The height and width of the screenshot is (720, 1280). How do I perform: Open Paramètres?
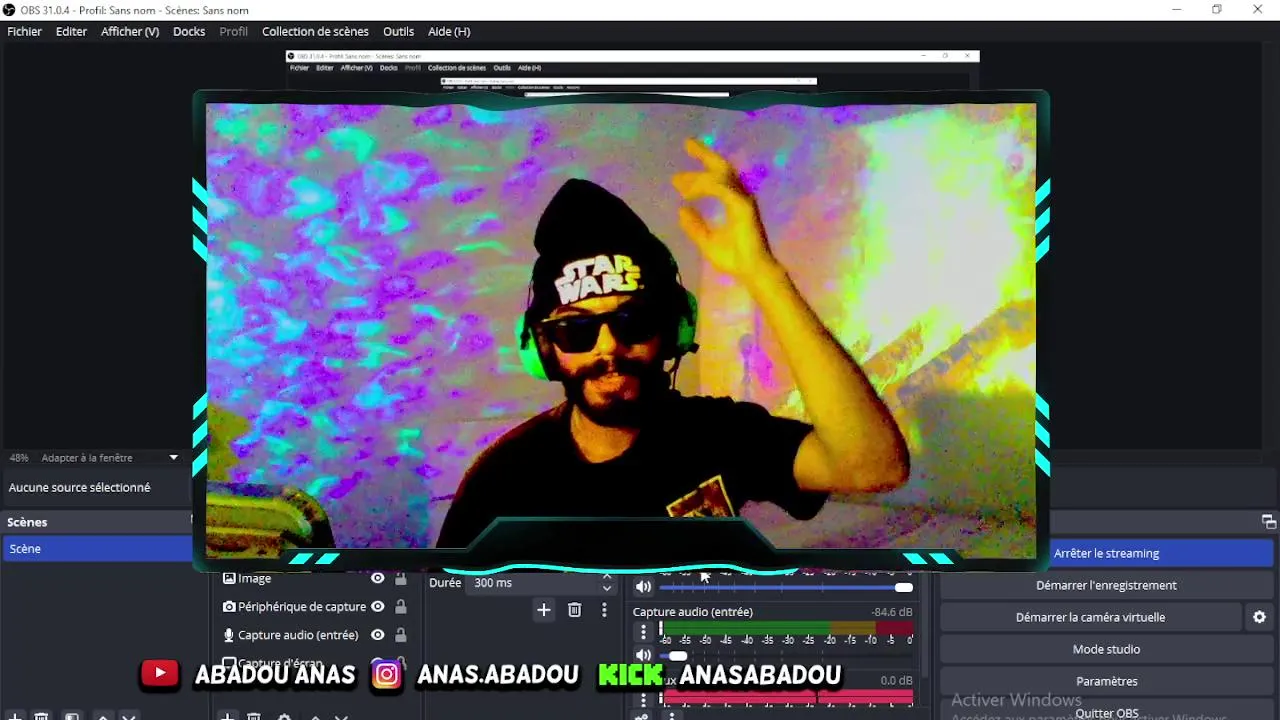tap(1106, 681)
